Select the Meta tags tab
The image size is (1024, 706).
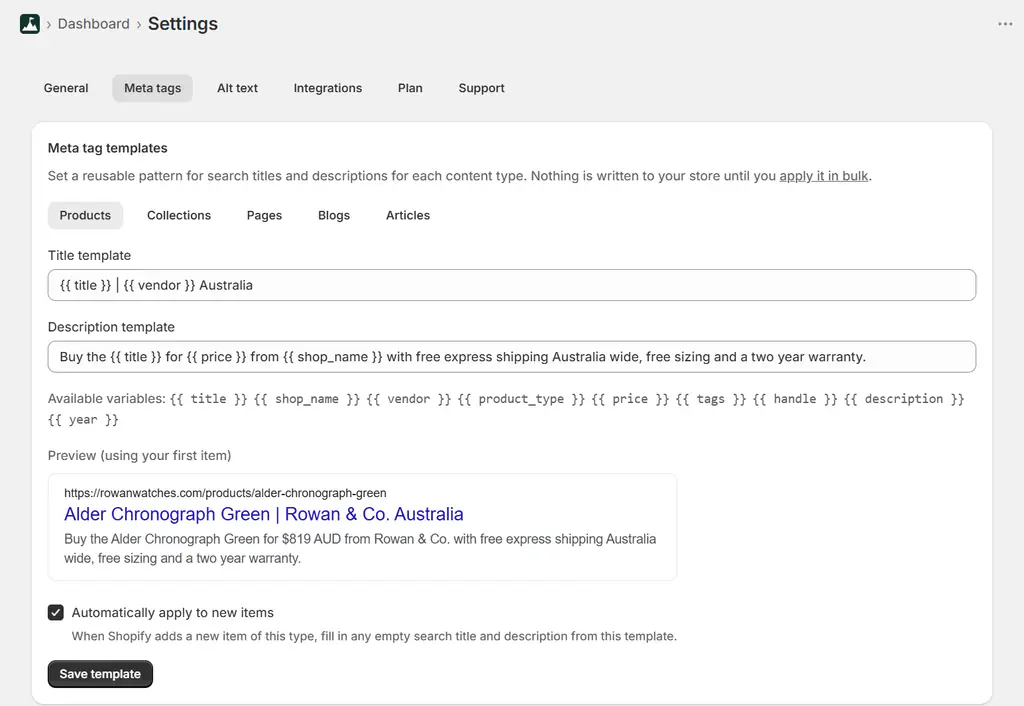coord(152,88)
